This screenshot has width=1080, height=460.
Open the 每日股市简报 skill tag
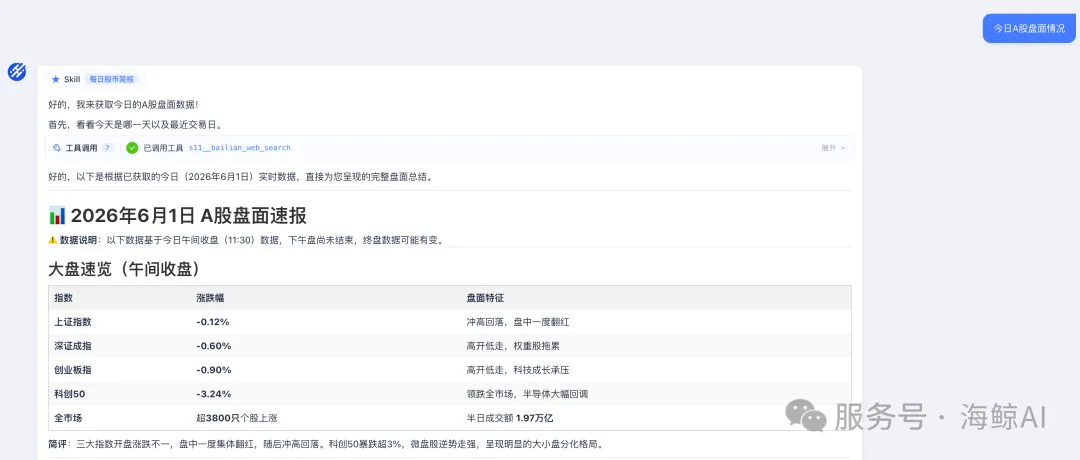(112, 80)
